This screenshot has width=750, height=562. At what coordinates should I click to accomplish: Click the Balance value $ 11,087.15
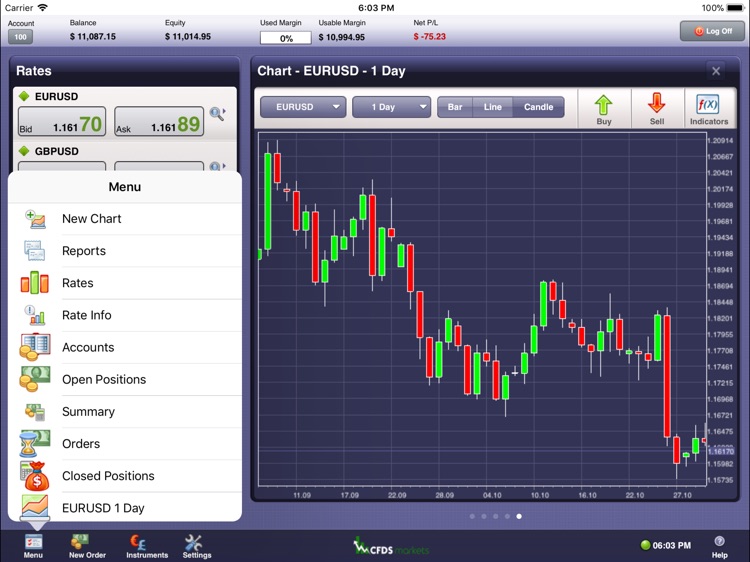point(93,37)
